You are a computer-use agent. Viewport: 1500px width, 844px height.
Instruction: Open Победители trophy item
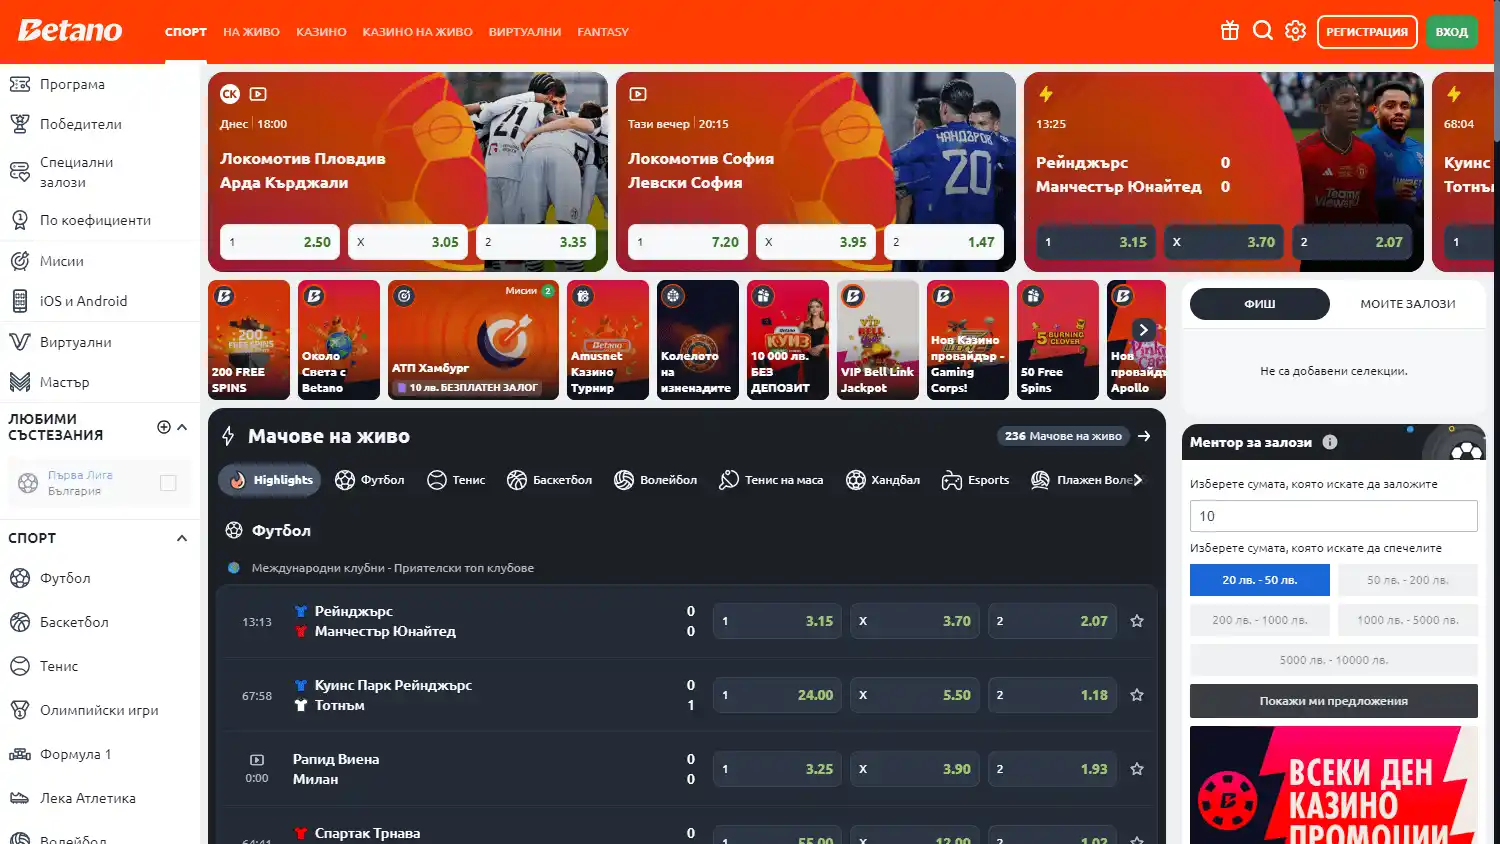click(100, 124)
